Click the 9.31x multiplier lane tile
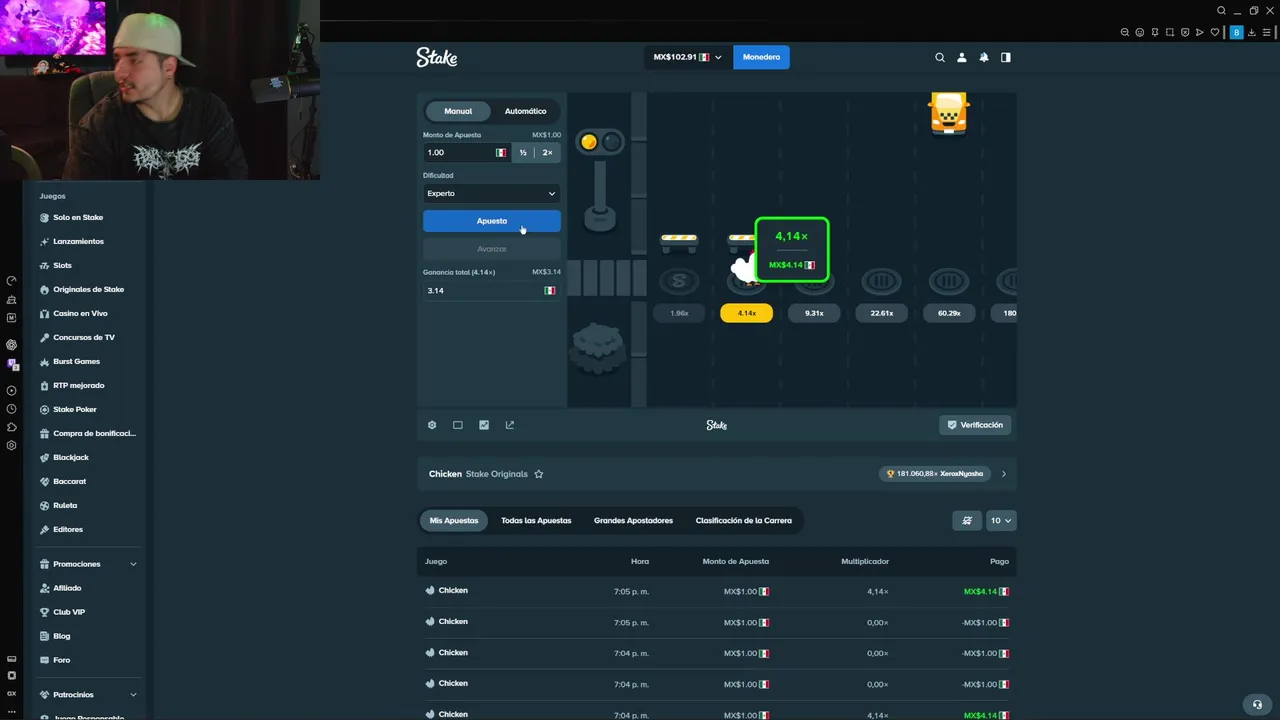1280x720 pixels. pyautogui.click(x=814, y=313)
